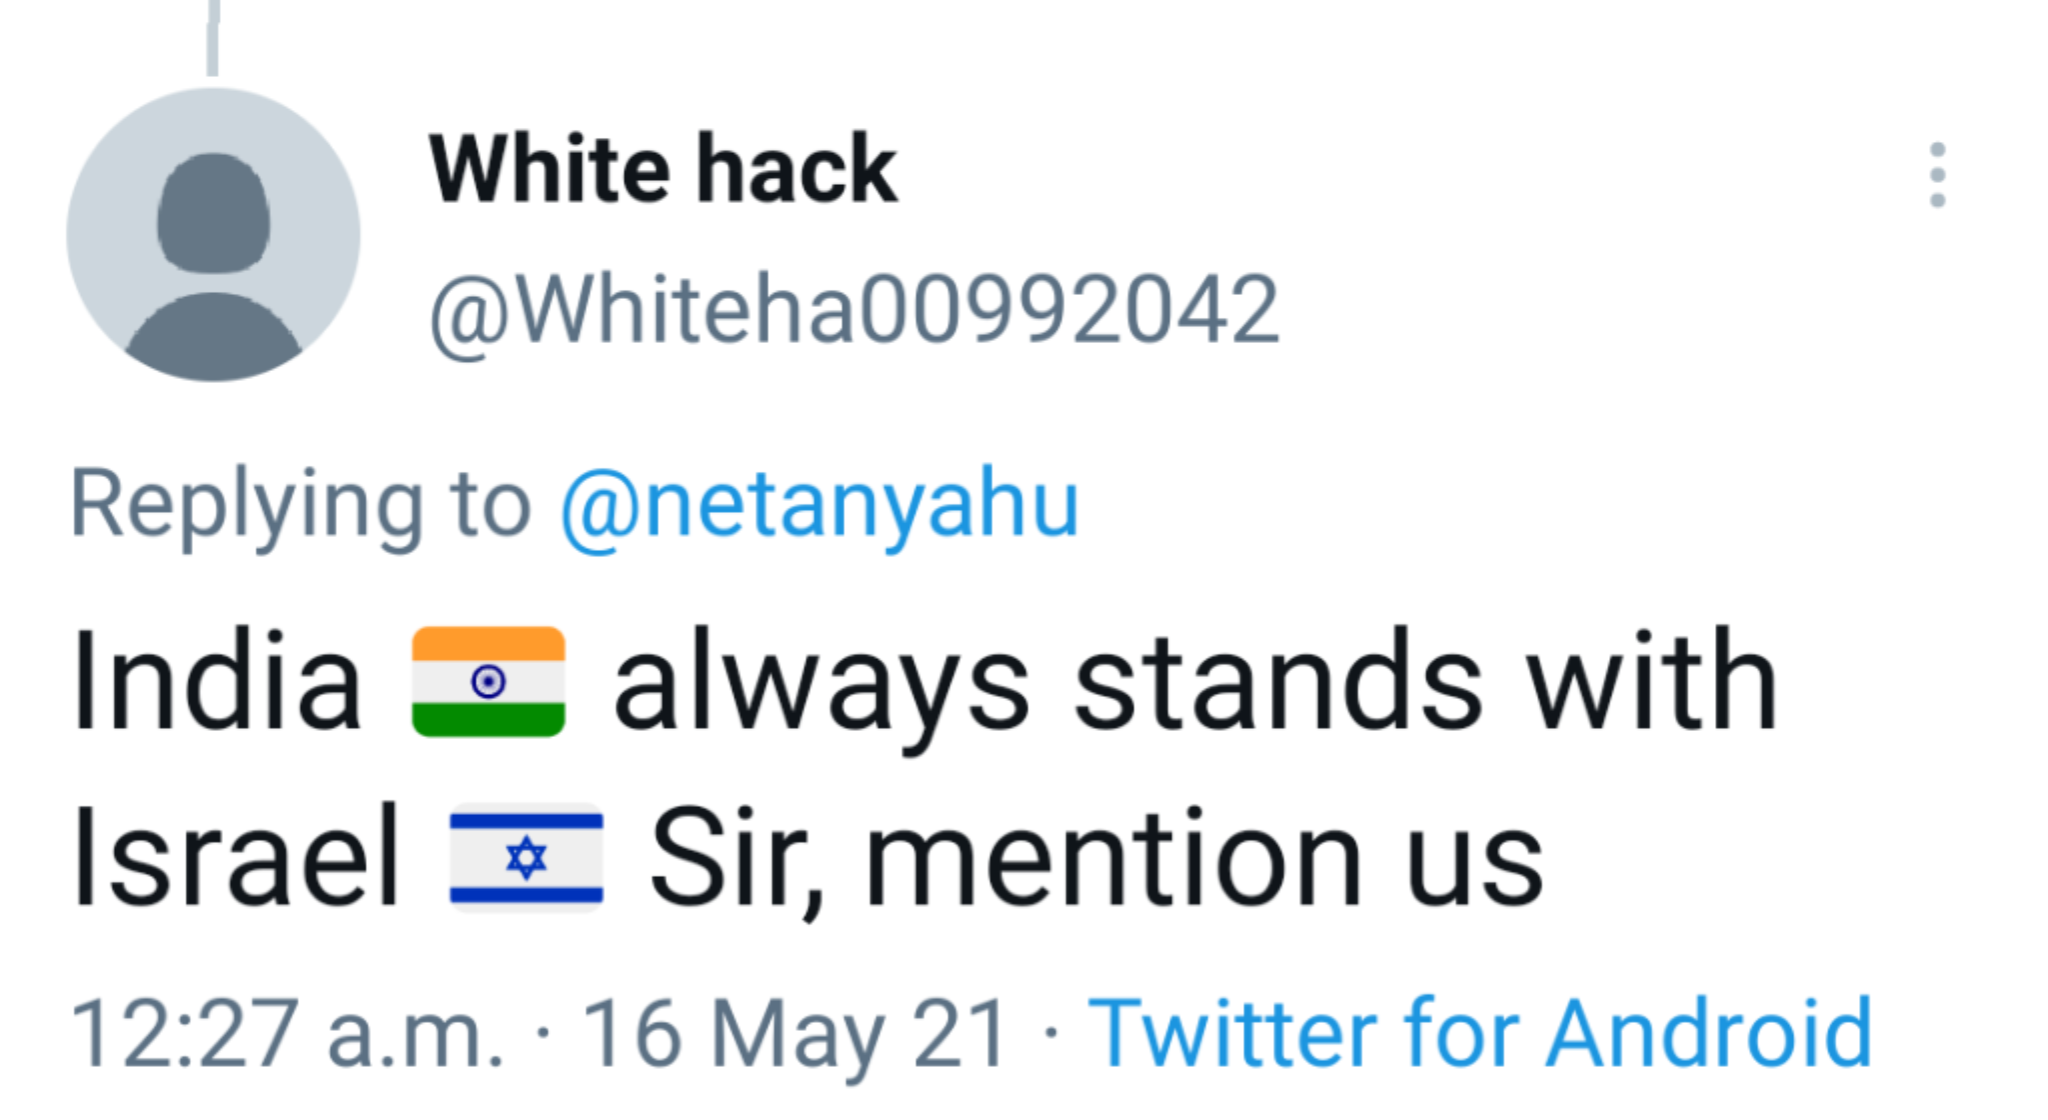The height and width of the screenshot is (1120, 2048).
Task: Click the 16 May 21 date
Action: [x=795, y=1032]
